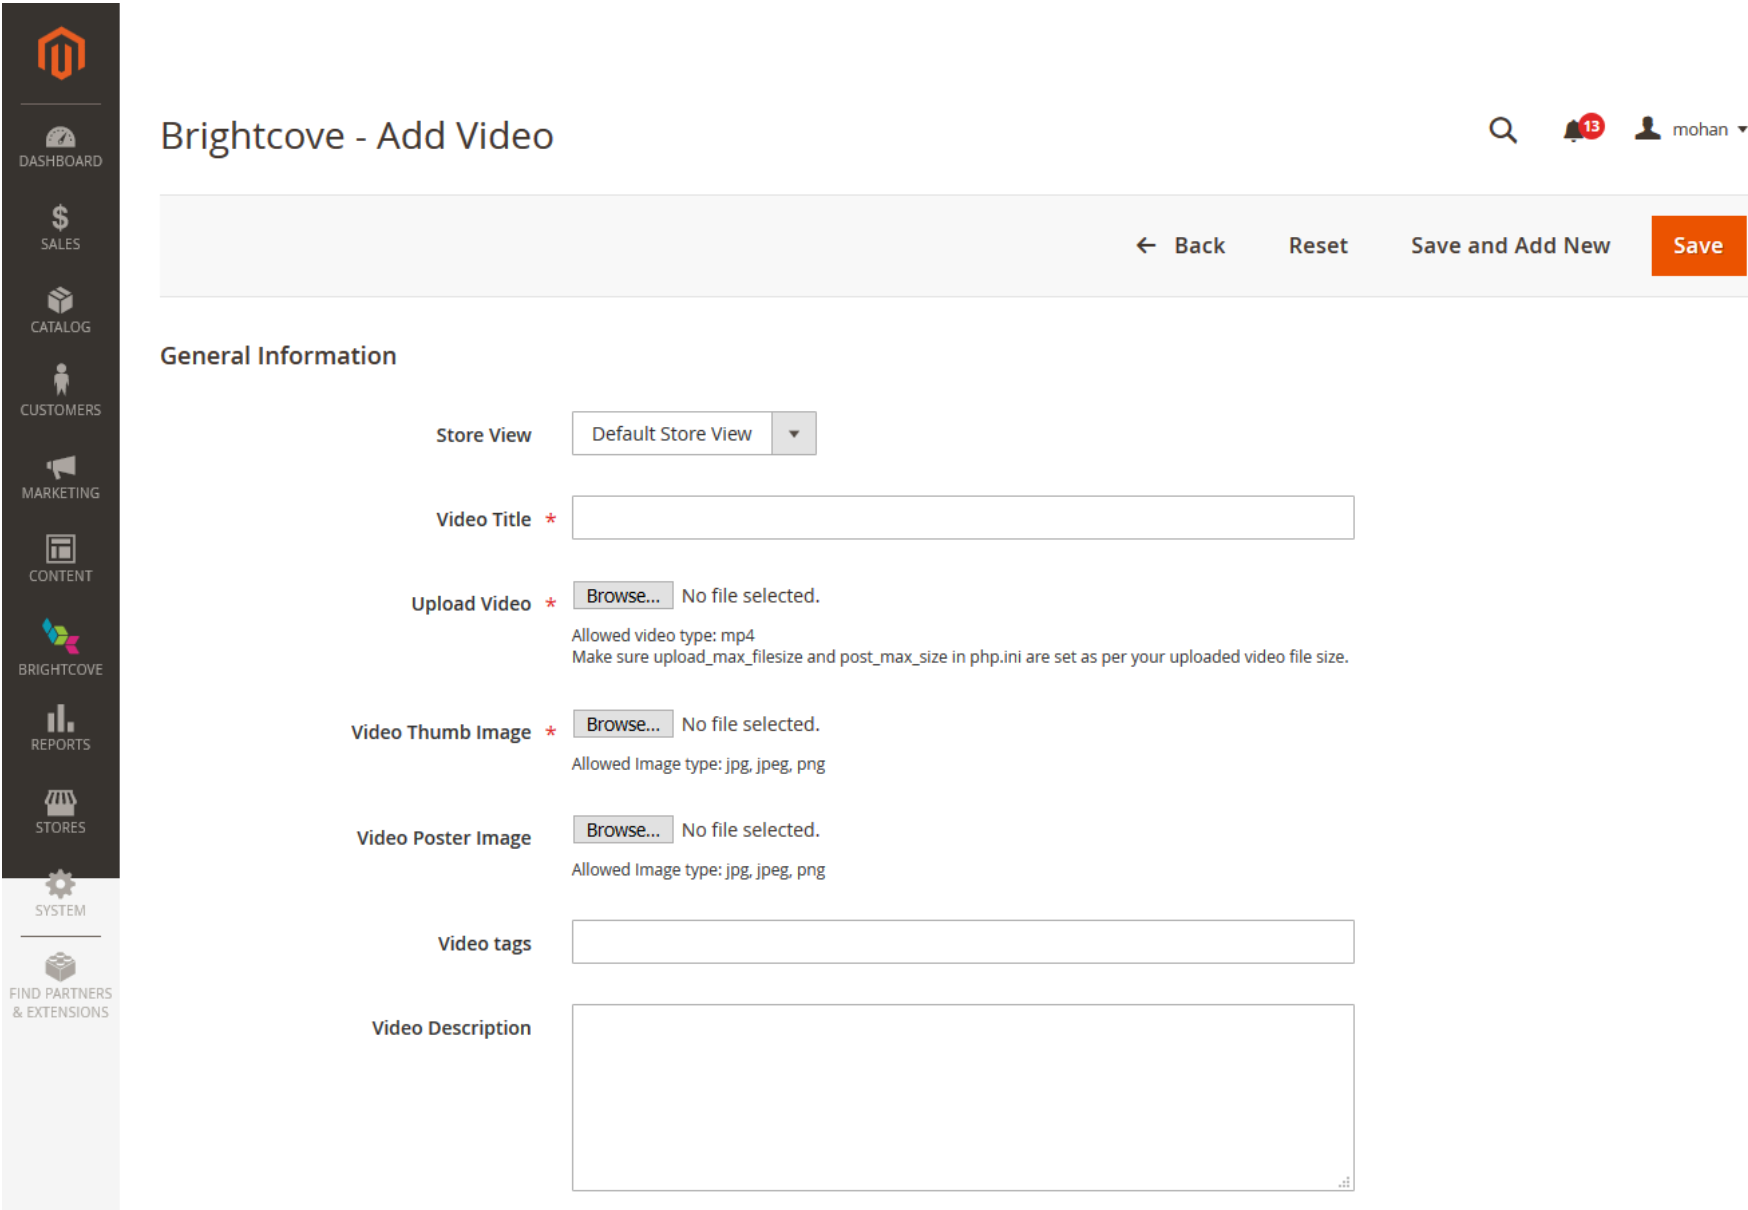Click inside the Video Title field
Viewport: 1748px width, 1210px height.
point(960,518)
